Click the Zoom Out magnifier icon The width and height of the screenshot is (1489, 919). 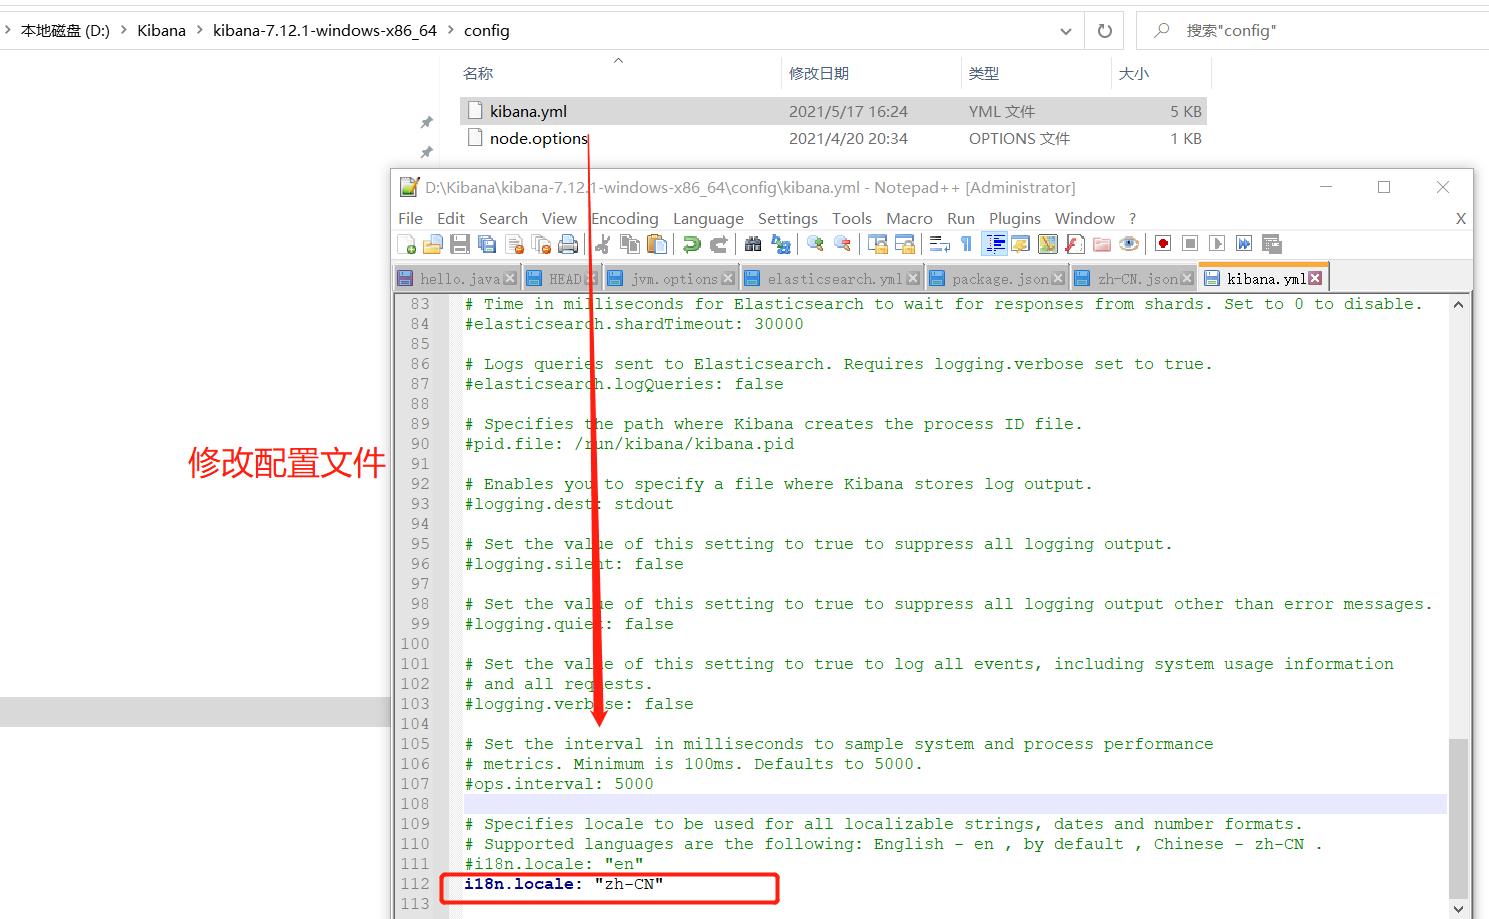(x=842, y=244)
